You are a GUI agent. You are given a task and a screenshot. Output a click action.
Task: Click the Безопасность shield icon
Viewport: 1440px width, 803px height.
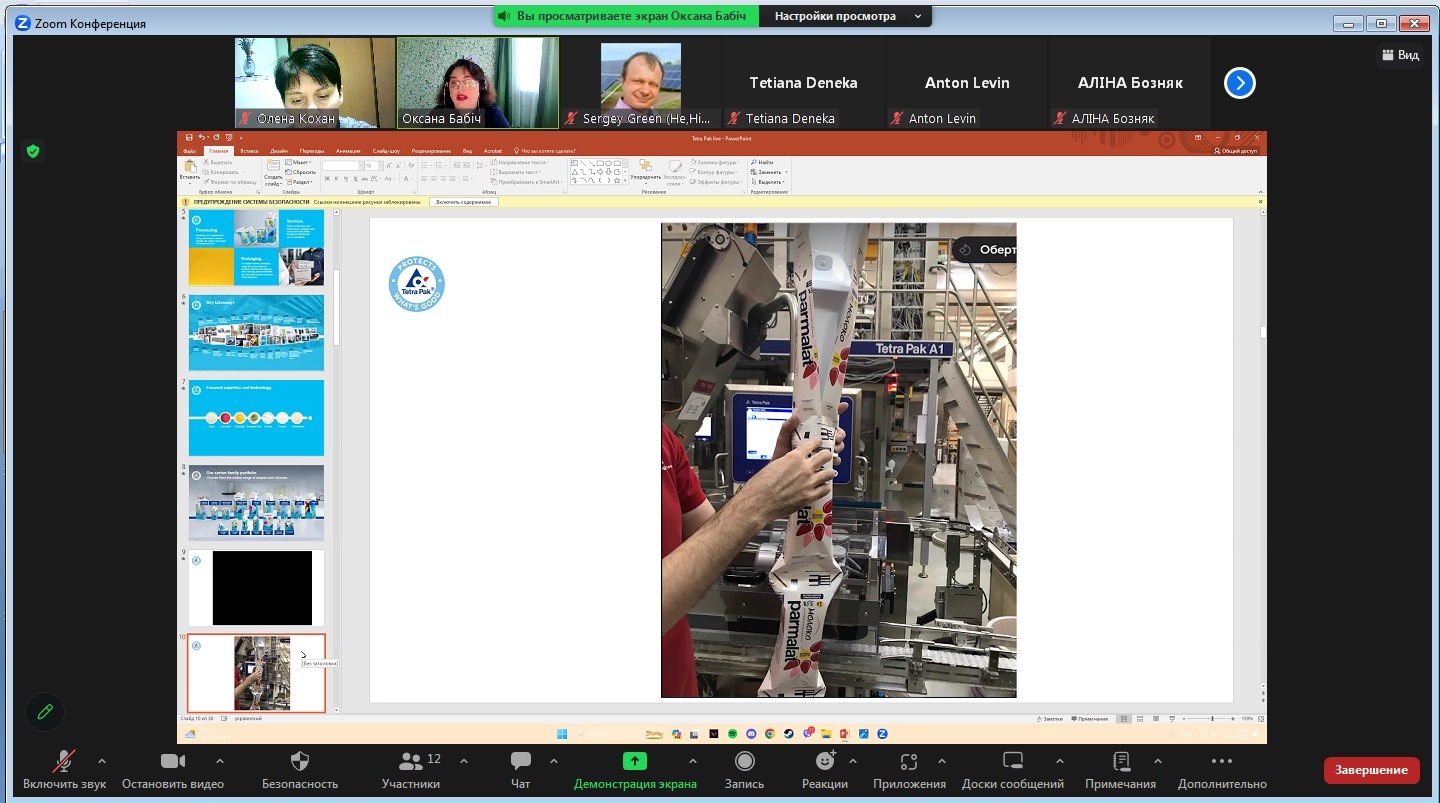[299, 763]
